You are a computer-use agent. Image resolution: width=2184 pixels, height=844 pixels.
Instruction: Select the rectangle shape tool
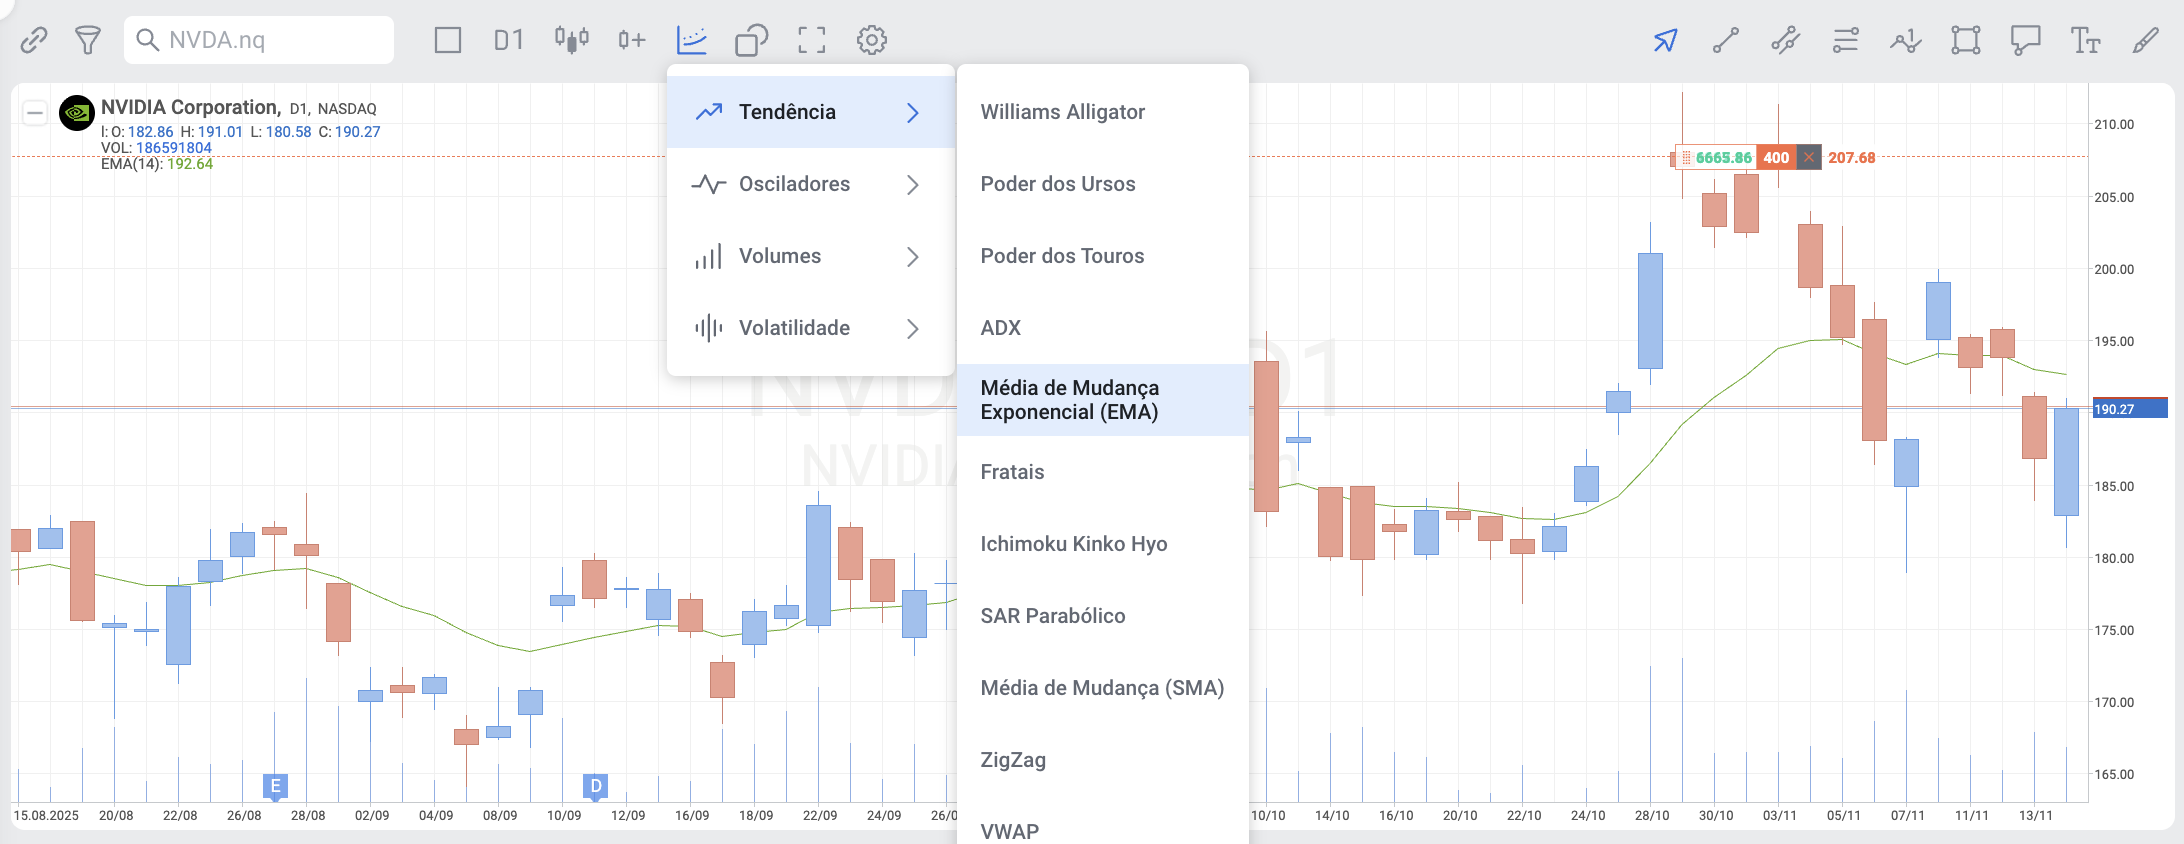[x=1966, y=40]
